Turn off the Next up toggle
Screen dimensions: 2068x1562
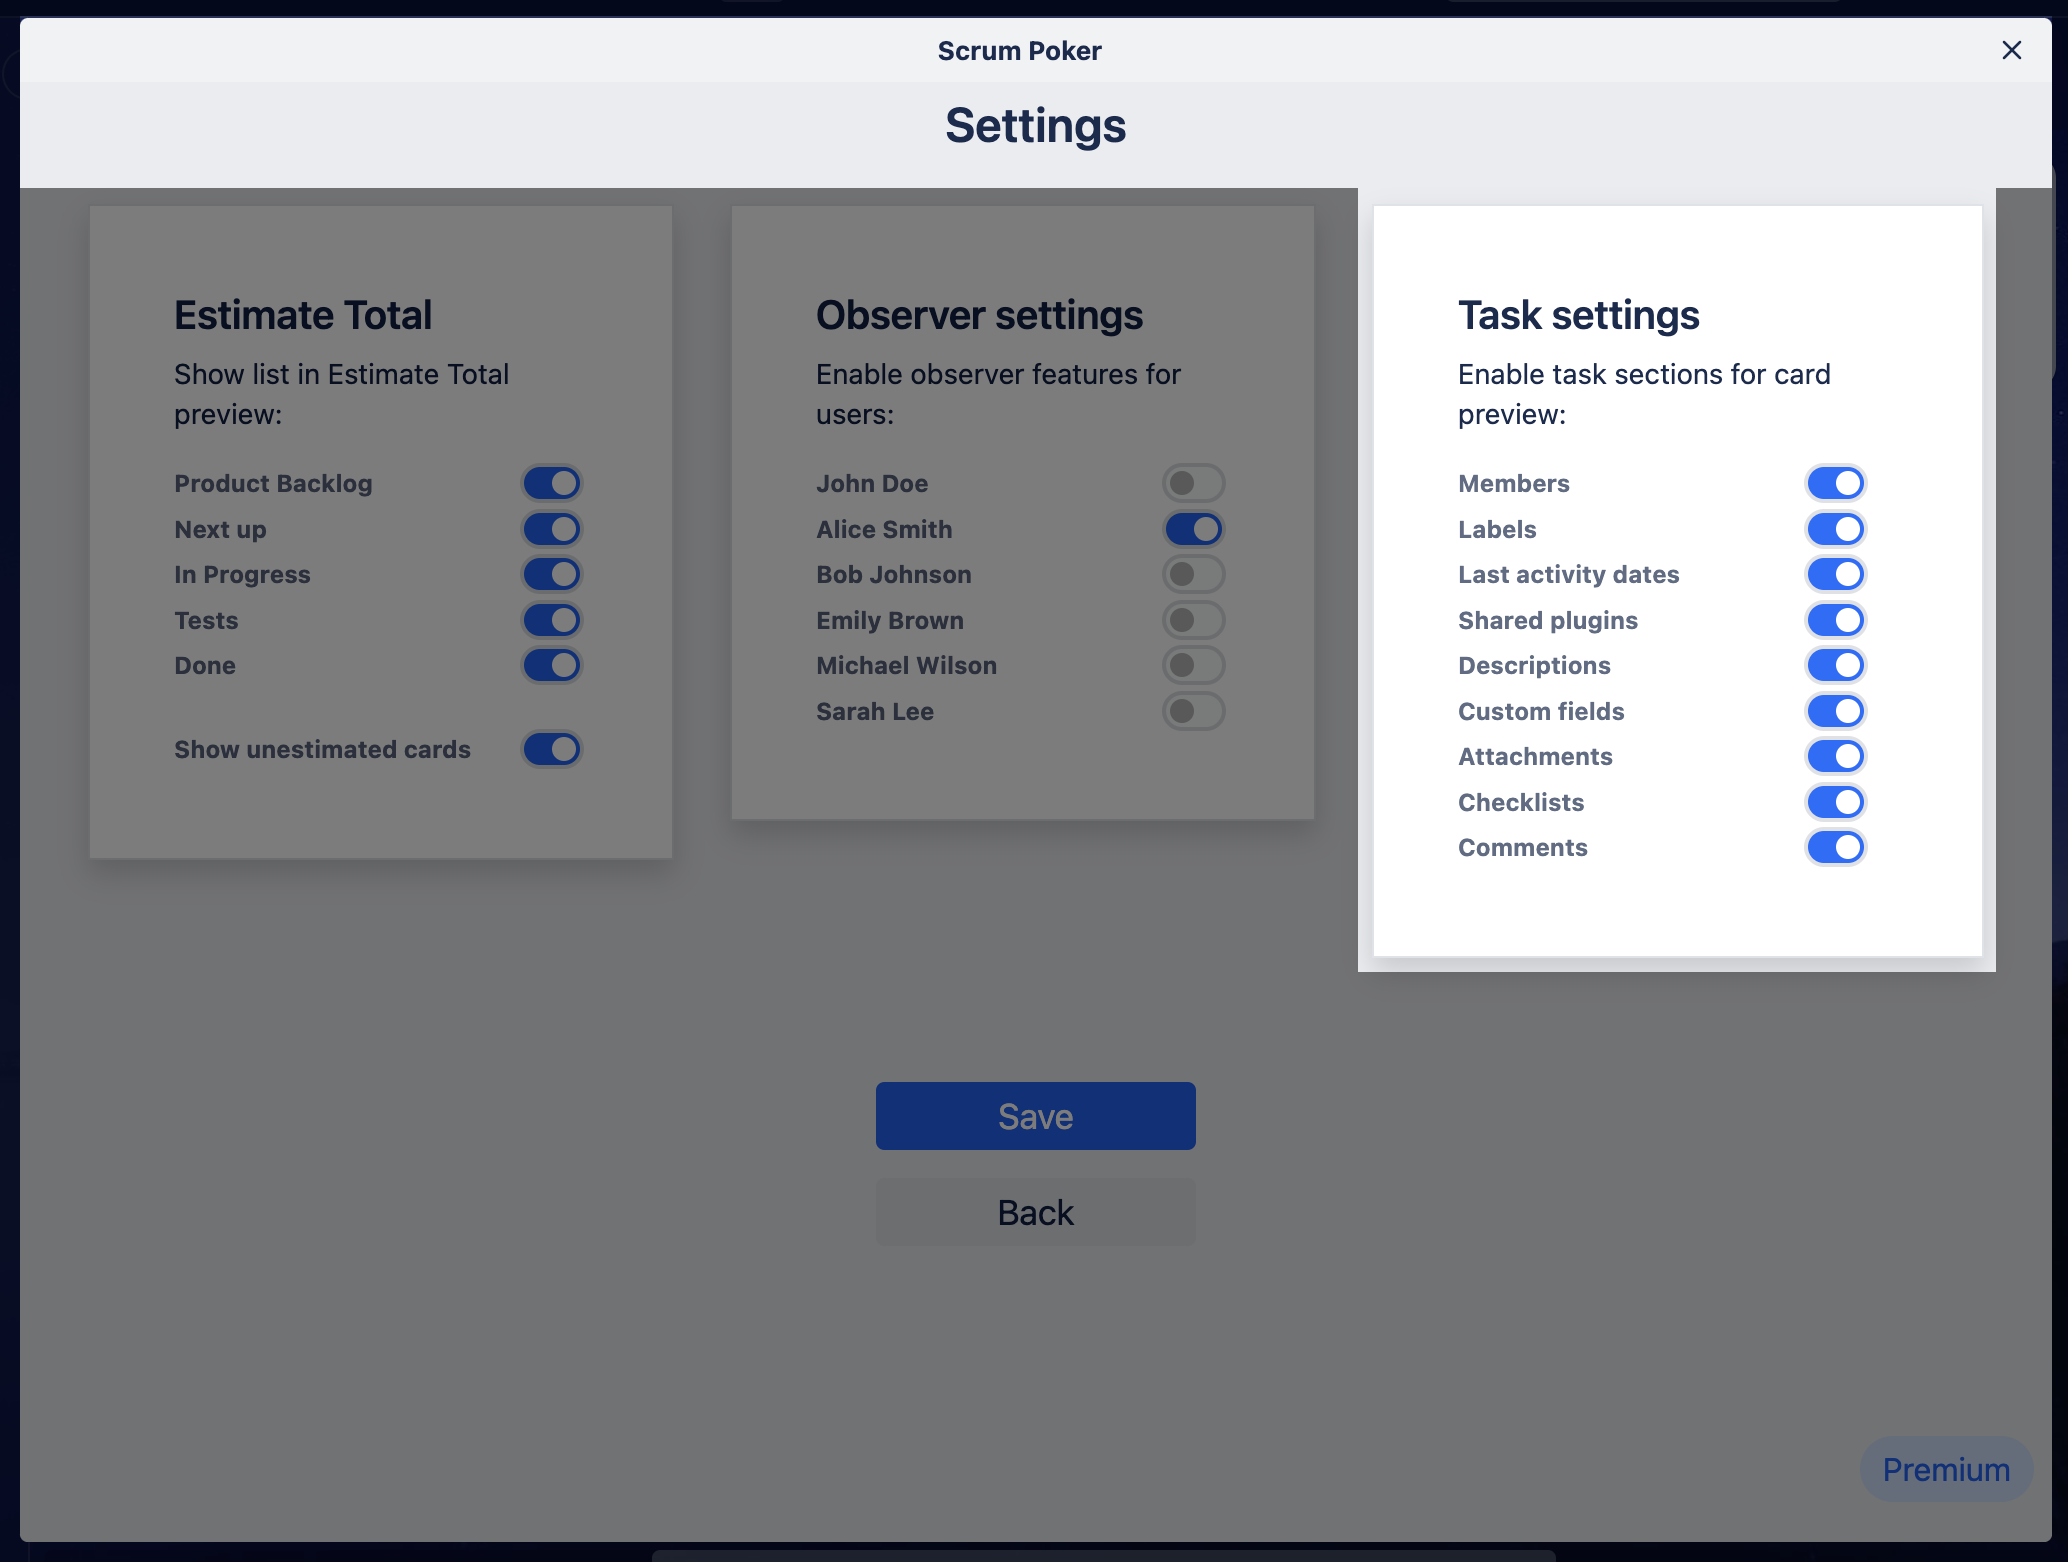click(551, 529)
